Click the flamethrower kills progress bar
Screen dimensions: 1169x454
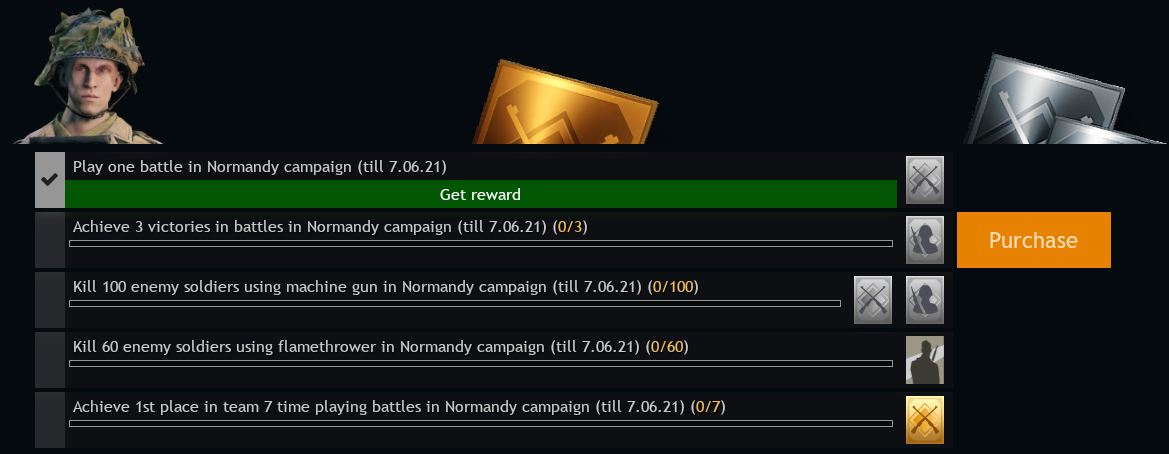click(480, 363)
